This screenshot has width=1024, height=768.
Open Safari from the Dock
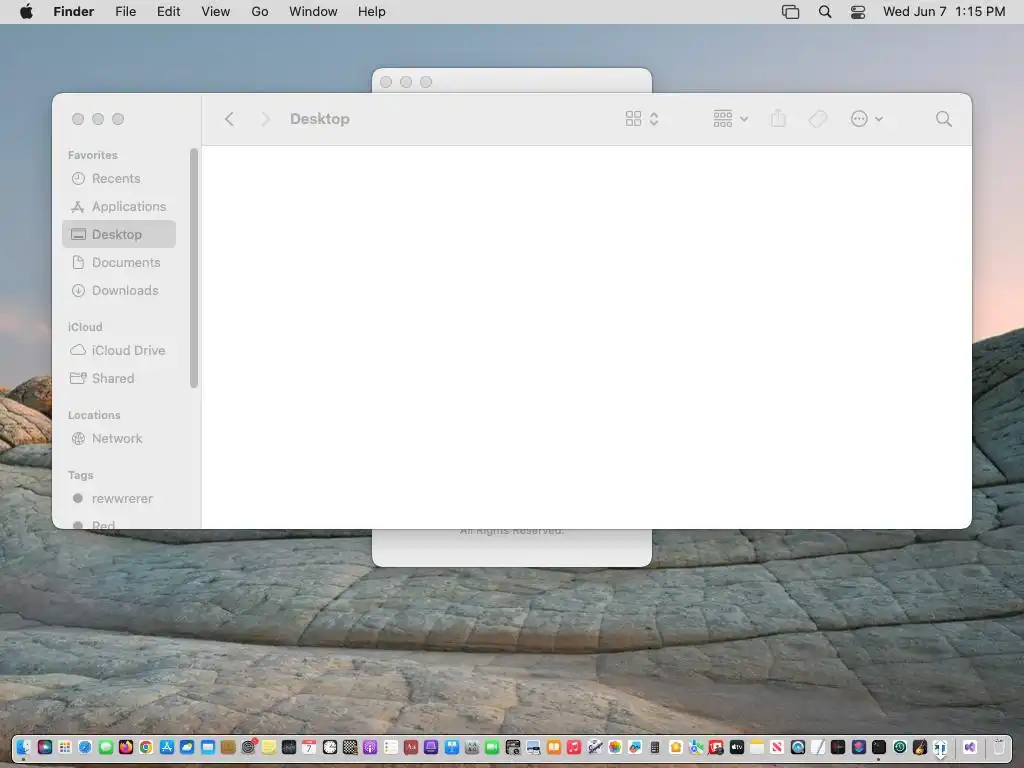(x=85, y=747)
